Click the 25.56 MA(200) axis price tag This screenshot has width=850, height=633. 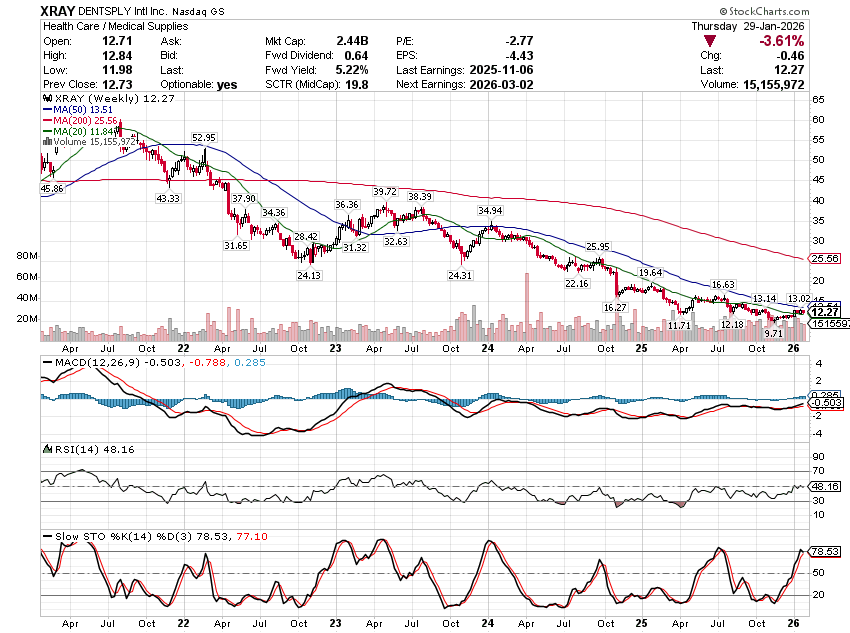coord(823,258)
